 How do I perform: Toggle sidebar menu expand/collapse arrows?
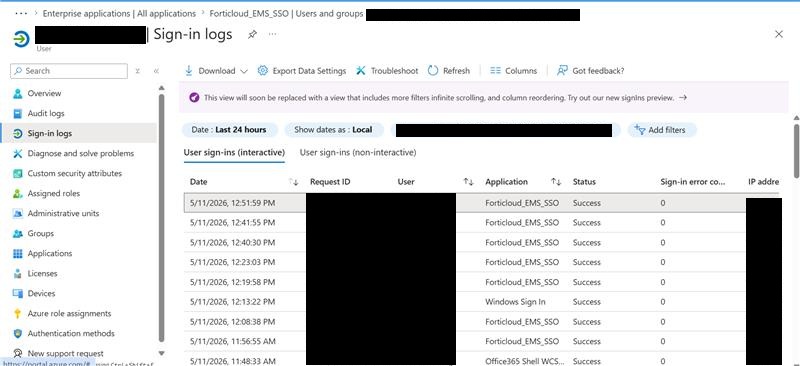pyautogui.click(x=138, y=71)
